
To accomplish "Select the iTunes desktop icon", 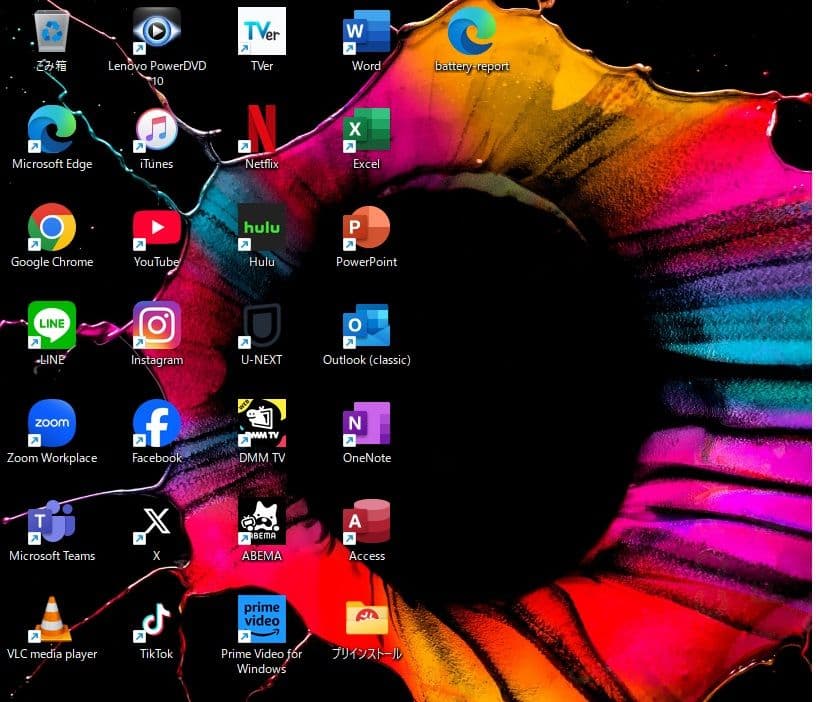I will click(x=156, y=130).
